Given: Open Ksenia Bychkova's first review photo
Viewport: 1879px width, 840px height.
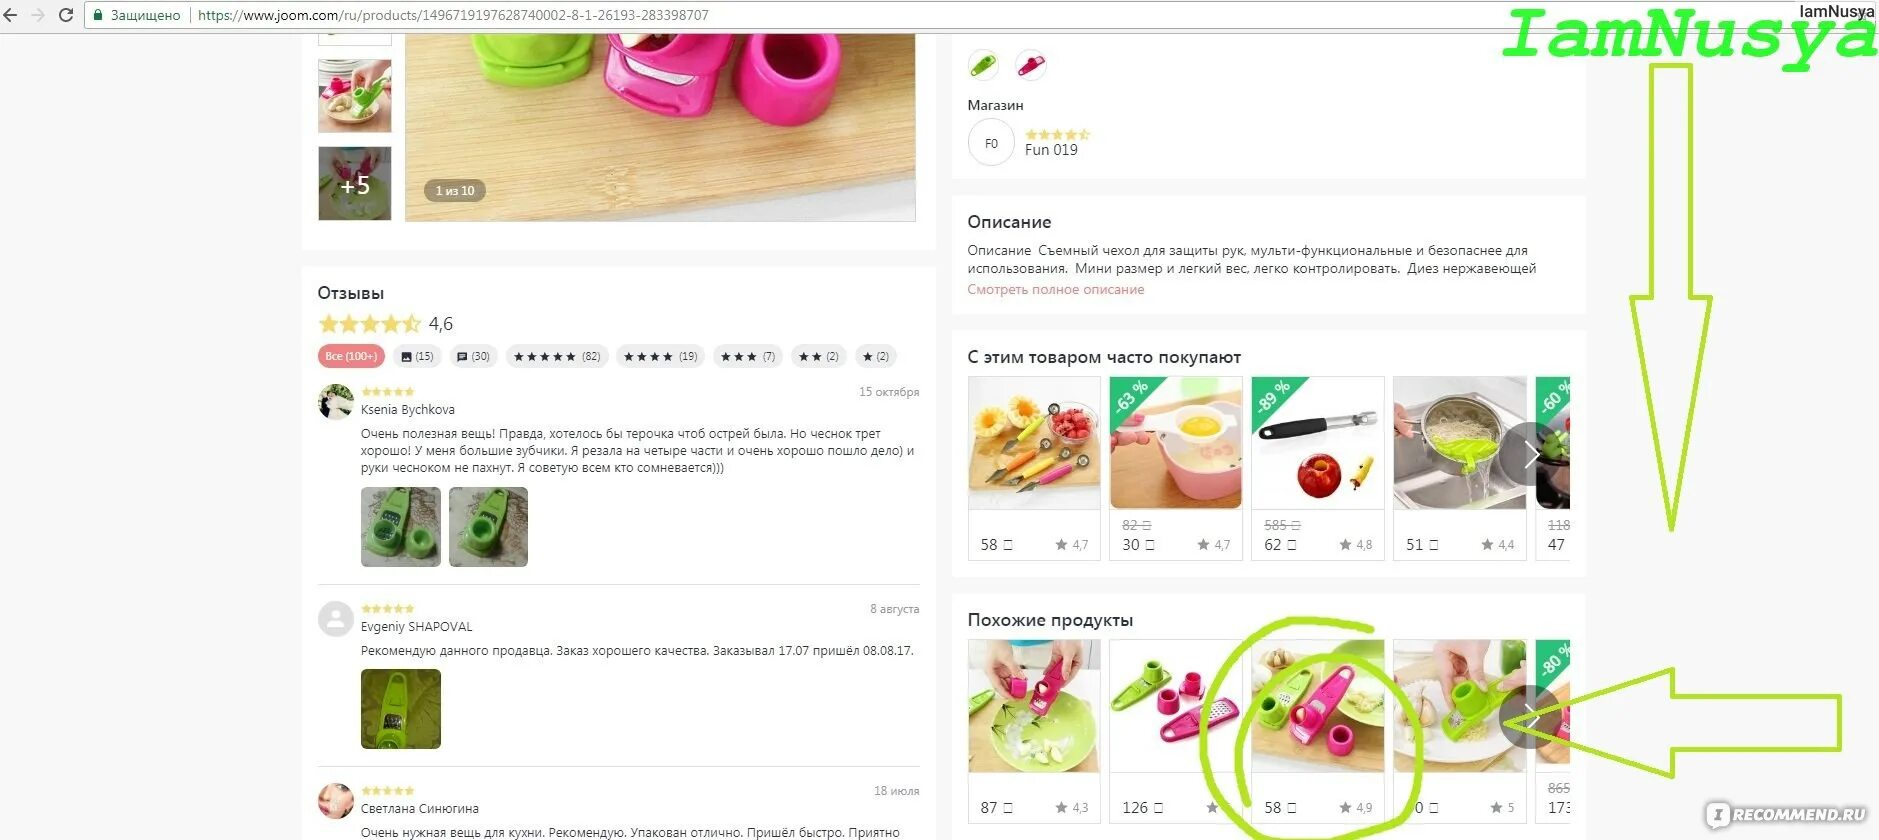Looking at the screenshot, I should pos(401,527).
